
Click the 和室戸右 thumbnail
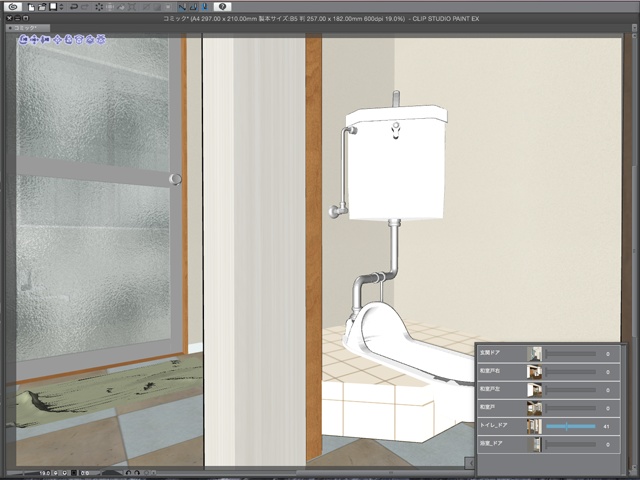534,372
